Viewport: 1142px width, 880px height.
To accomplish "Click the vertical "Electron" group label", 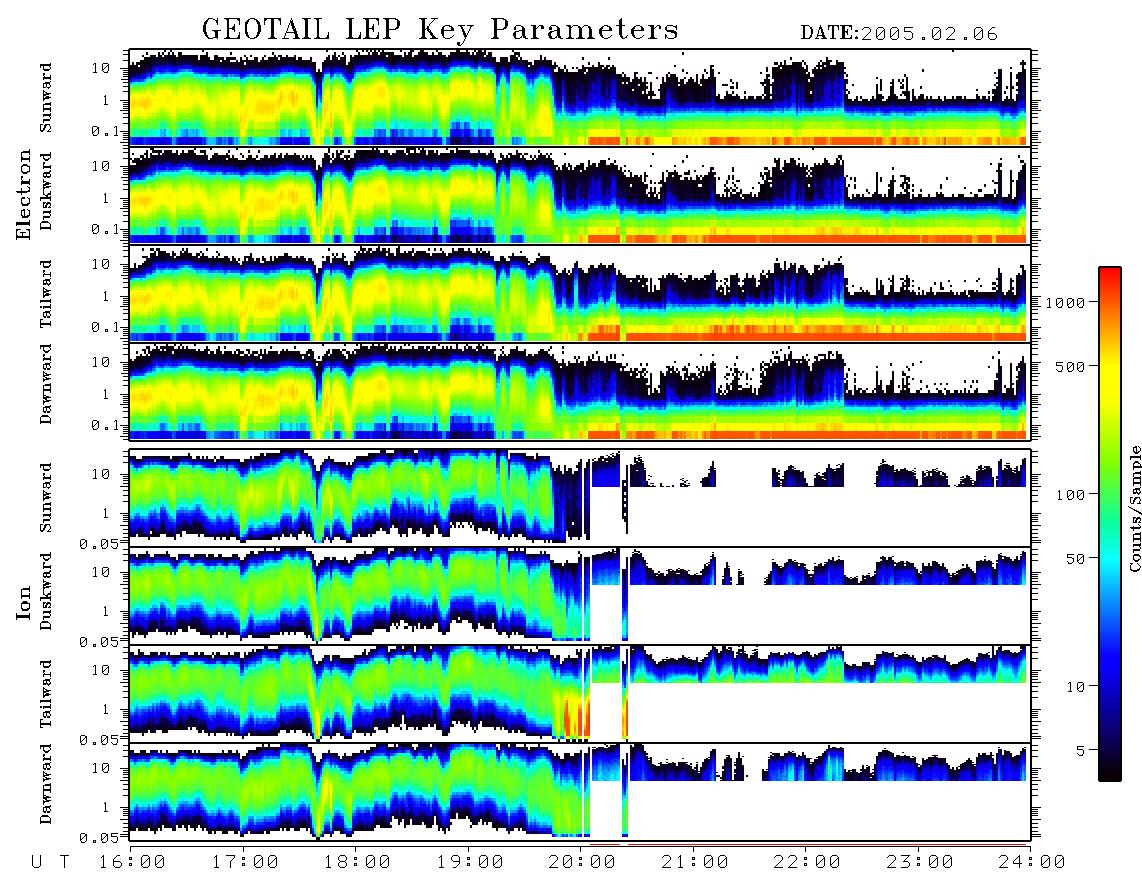I will point(24,195).
